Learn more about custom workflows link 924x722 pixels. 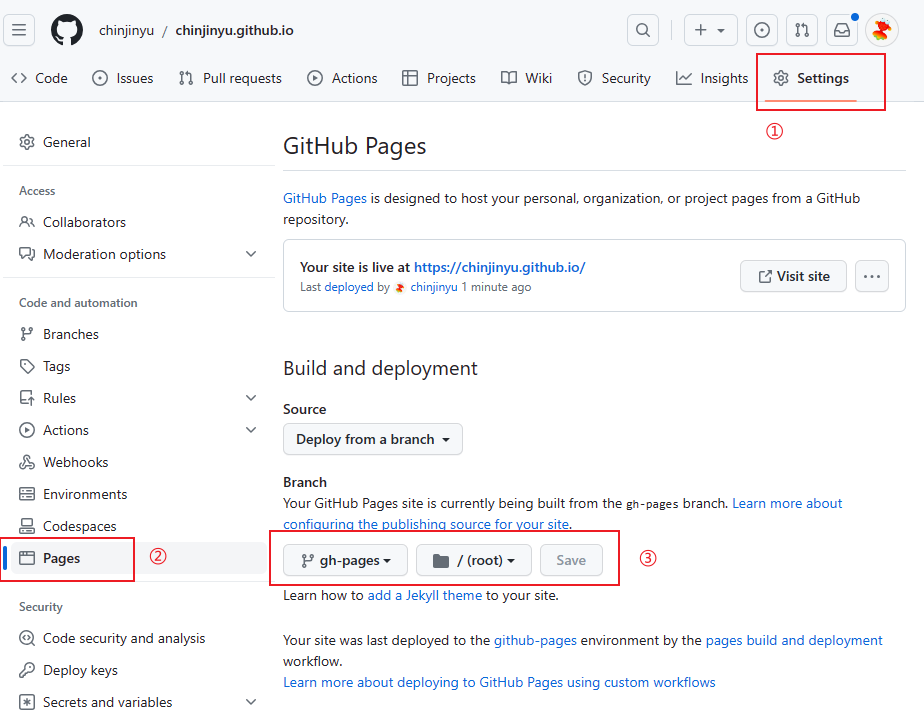pyautogui.click(x=499, y=682)
